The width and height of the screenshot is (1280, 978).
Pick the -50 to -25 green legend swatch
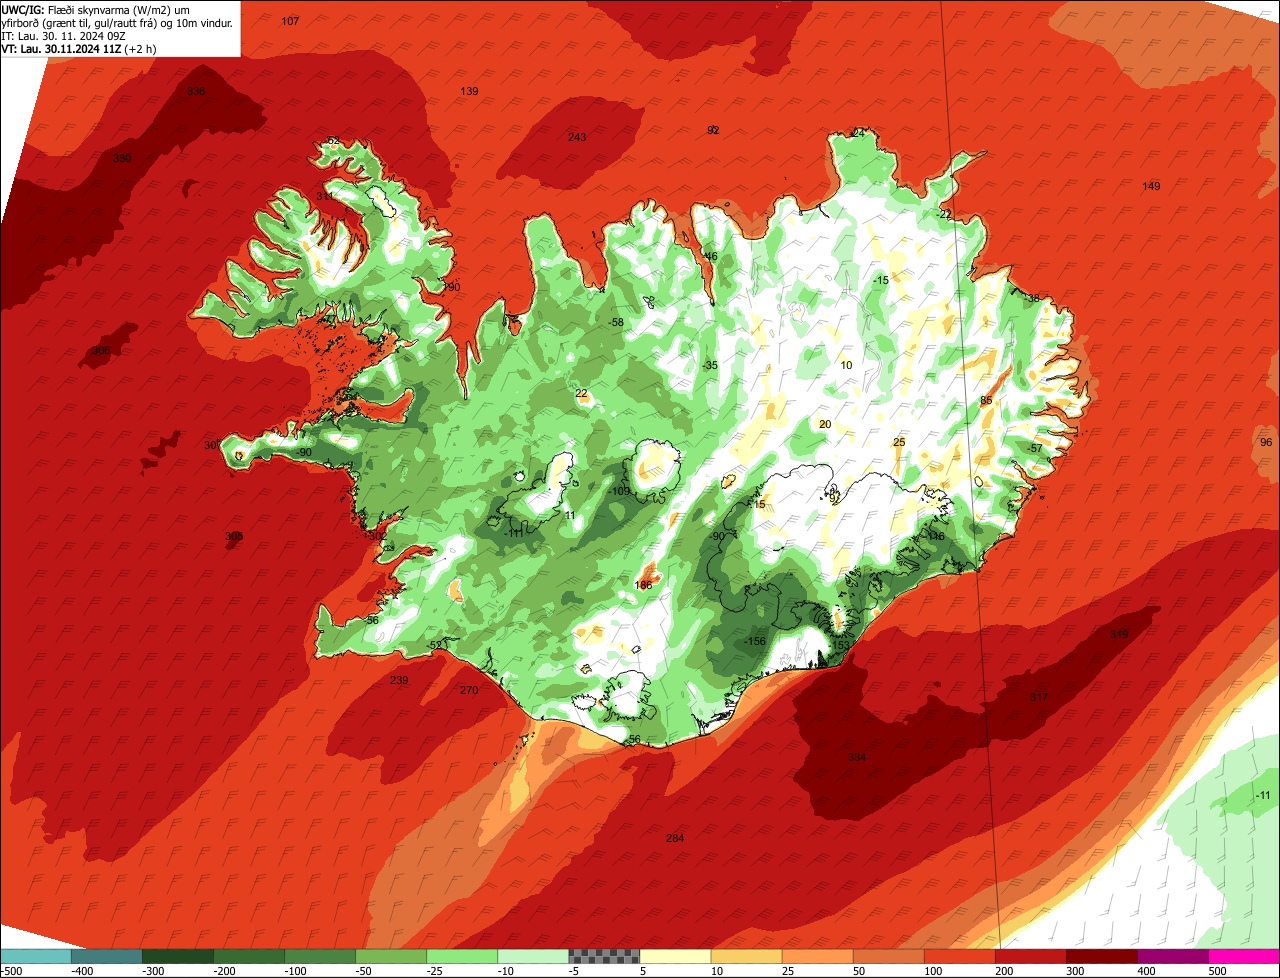coord(391,956)
